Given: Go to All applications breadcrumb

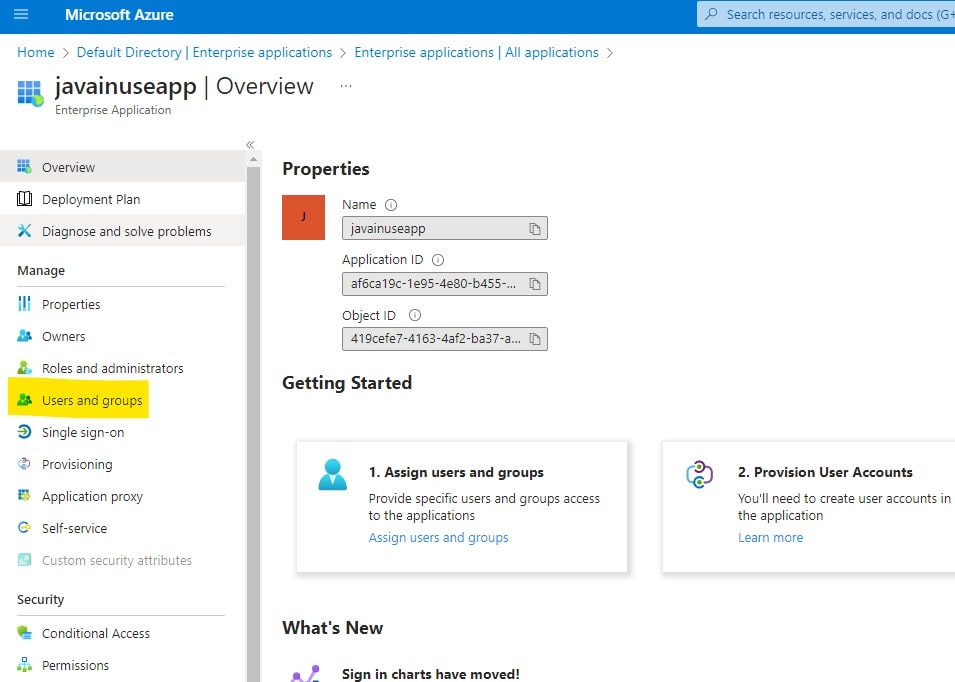Looking at the screenshot, I should tap(476, 52).
